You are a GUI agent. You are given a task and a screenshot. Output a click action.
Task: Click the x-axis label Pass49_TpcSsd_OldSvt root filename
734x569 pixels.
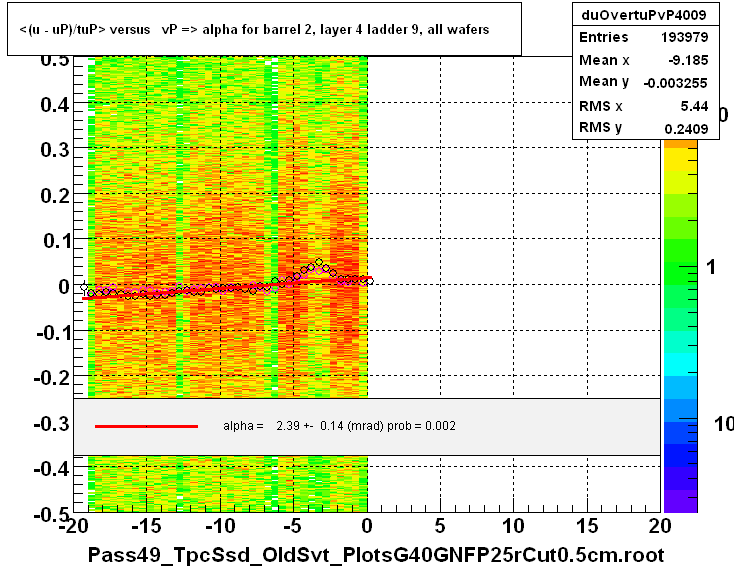click(x=376, y=555)
